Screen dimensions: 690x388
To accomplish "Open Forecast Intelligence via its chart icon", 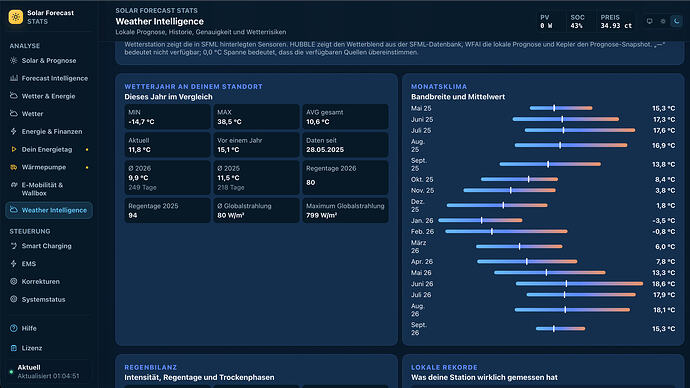I will click(x=14, y=78).
